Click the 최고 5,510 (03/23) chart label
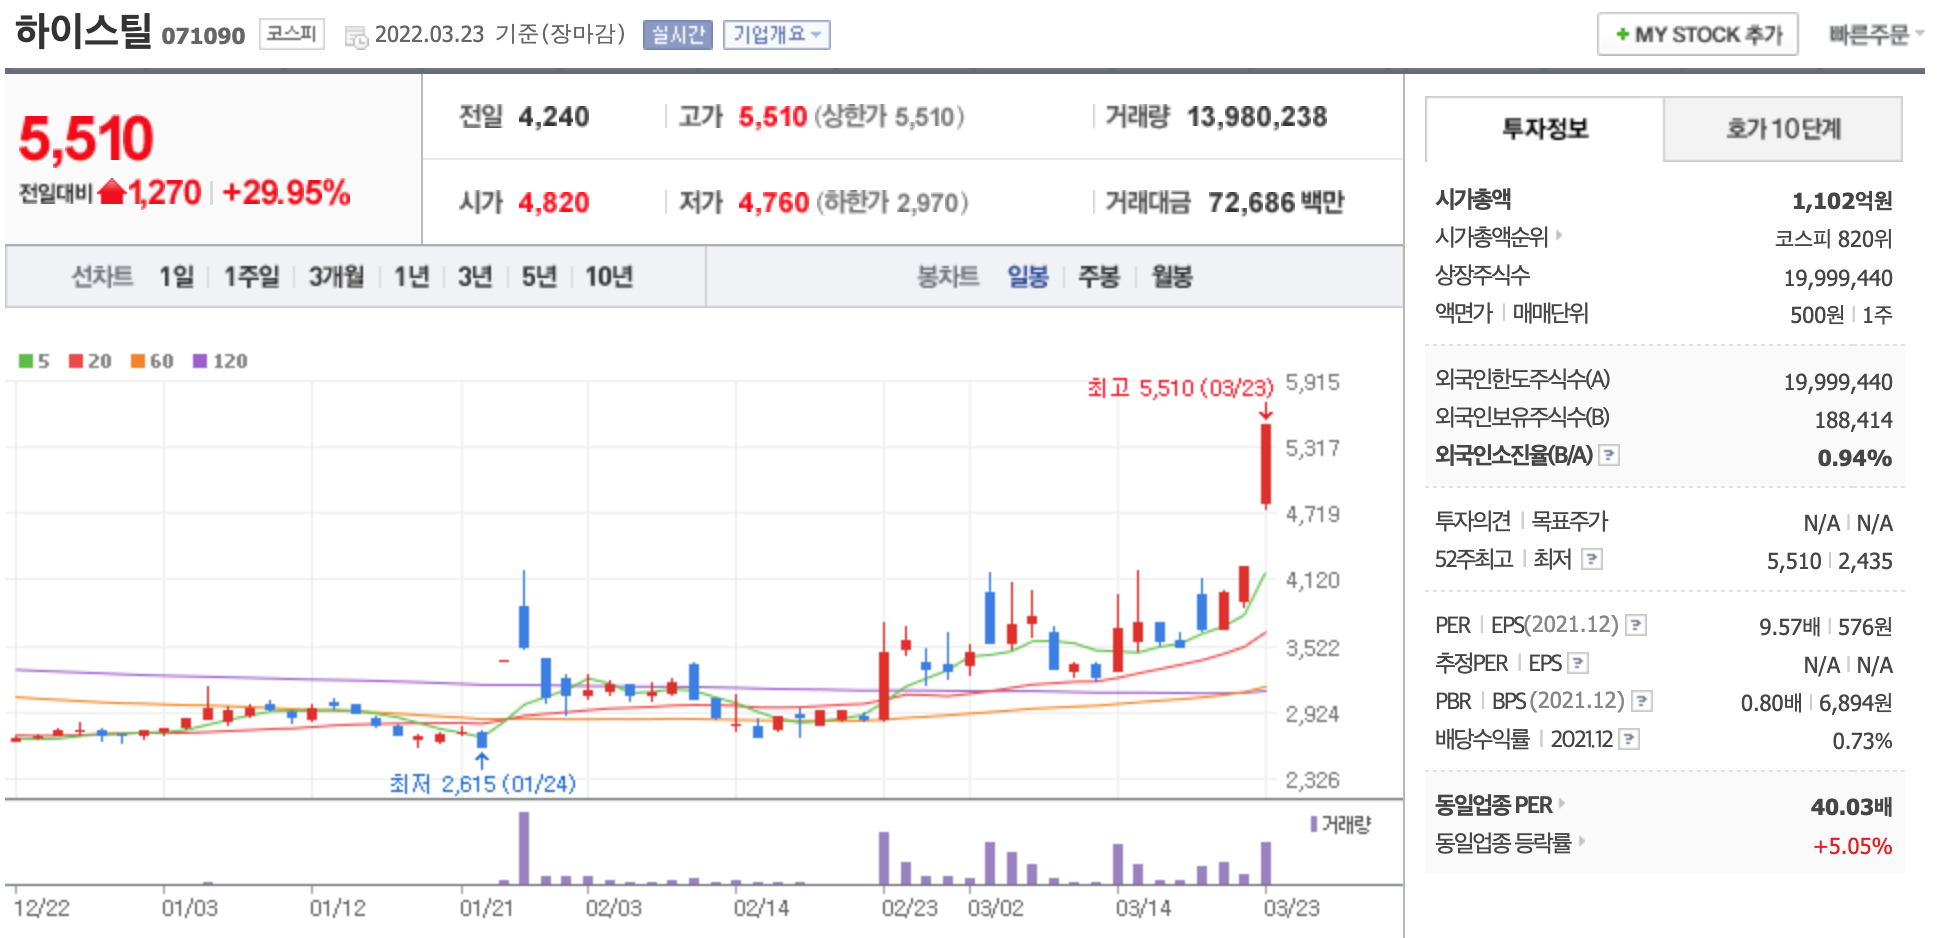Screen dimensions: 1938x938 coord(1180,388)
